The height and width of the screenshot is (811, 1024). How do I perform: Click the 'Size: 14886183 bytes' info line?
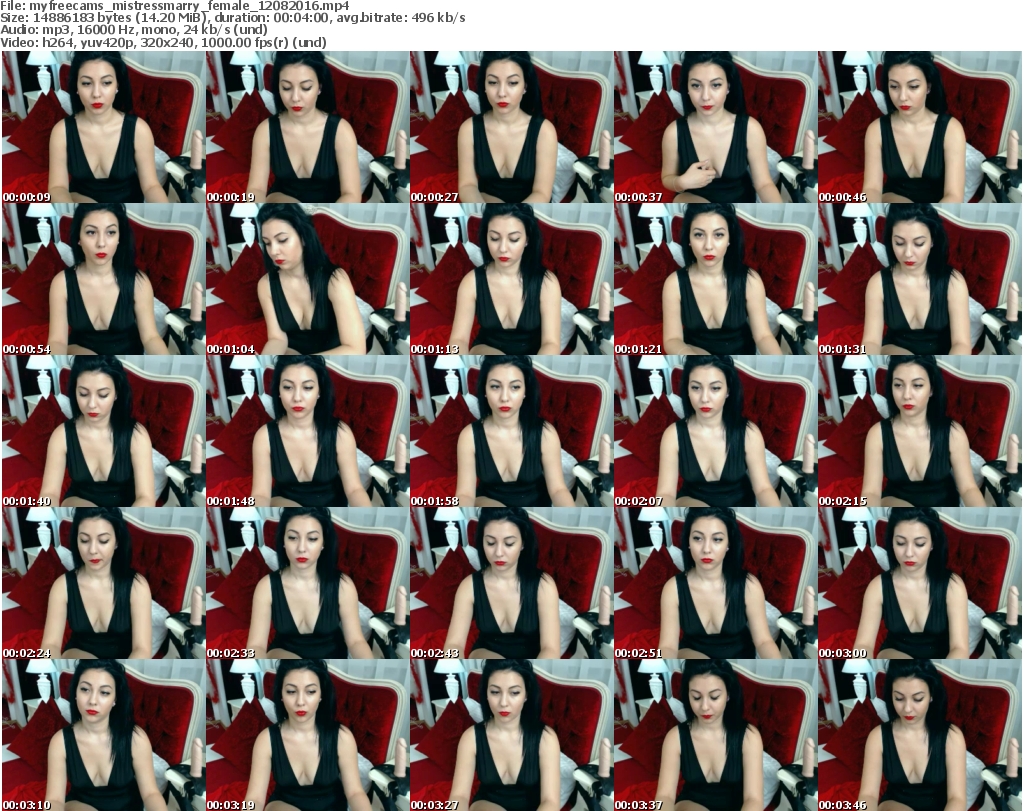[232, 18]
